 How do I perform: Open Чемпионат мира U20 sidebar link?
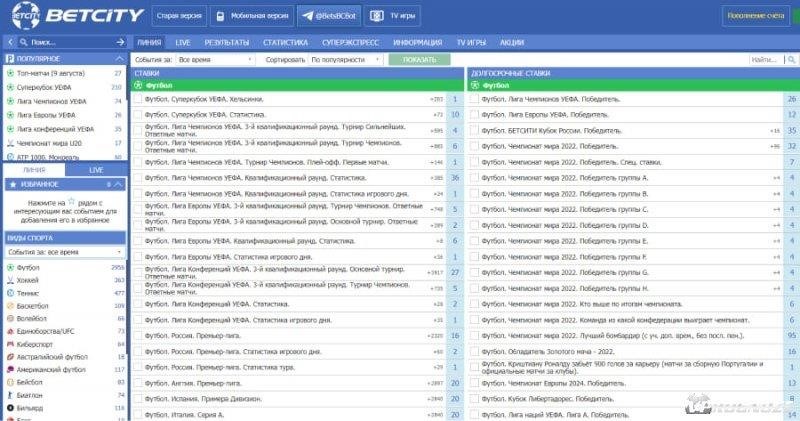[x=49, y=143]
